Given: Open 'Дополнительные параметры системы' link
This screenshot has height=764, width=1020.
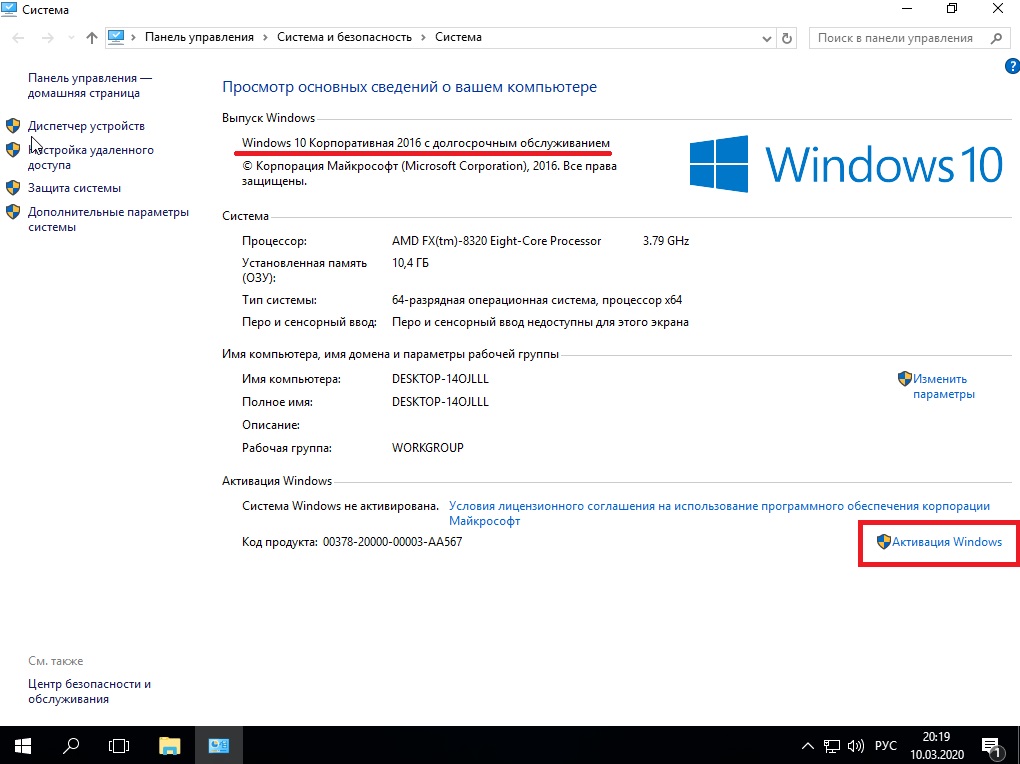Looking at the screenshot, I should (x=108, y=219).
